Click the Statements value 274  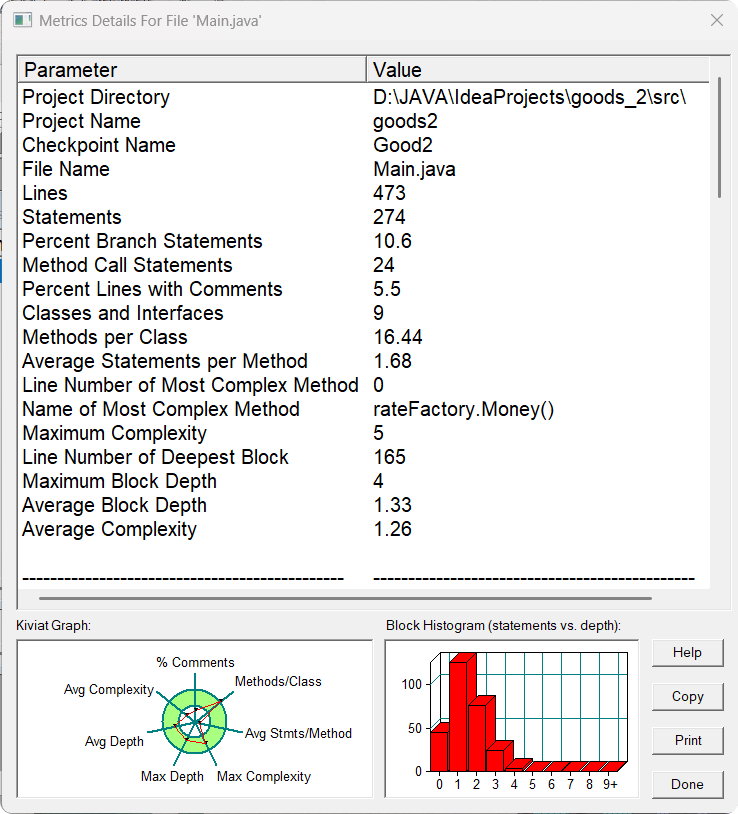(x=389, y=217)
